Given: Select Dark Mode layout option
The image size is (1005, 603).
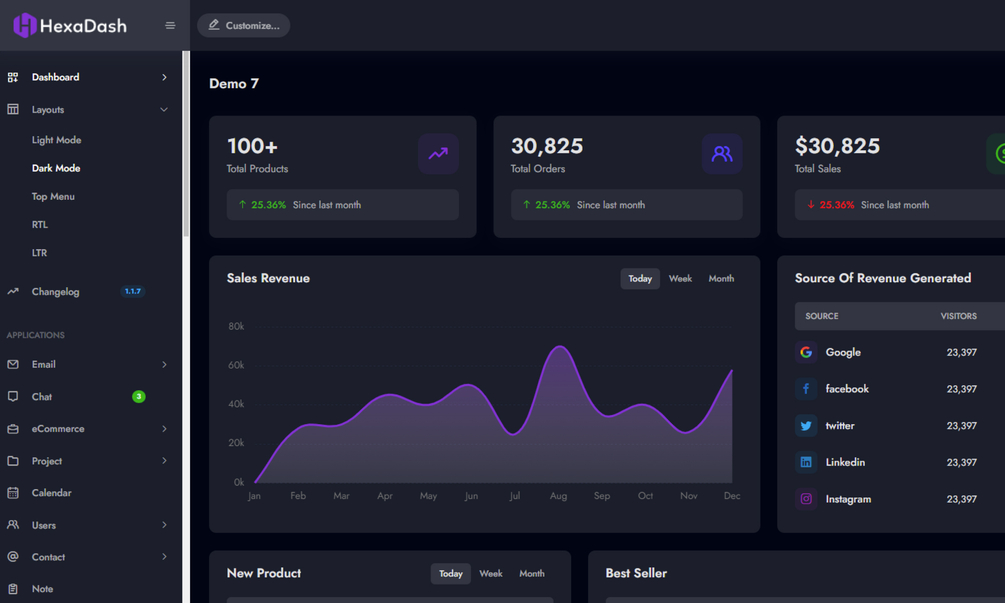Looking at the screenshot, I should (x=56, y=169).
